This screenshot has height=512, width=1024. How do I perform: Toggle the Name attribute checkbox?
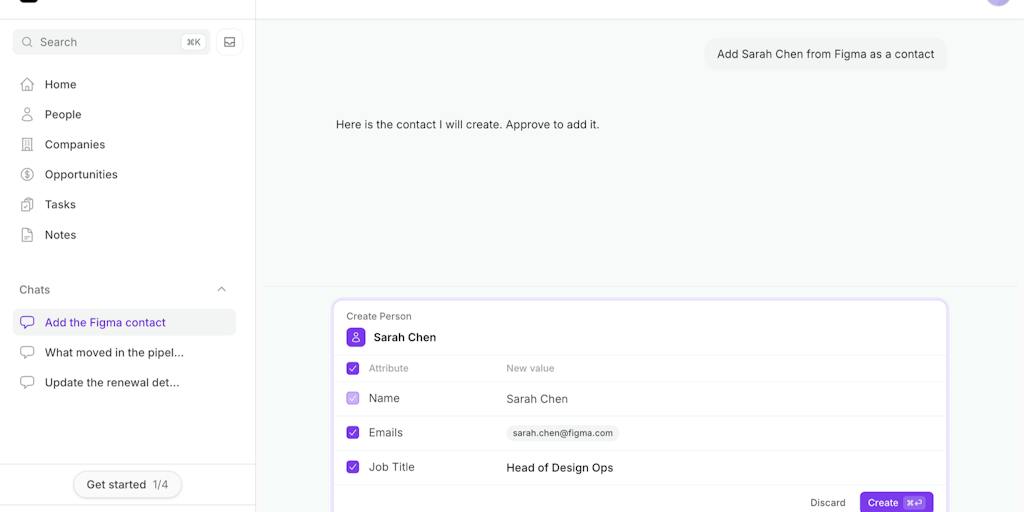[353, 398]
